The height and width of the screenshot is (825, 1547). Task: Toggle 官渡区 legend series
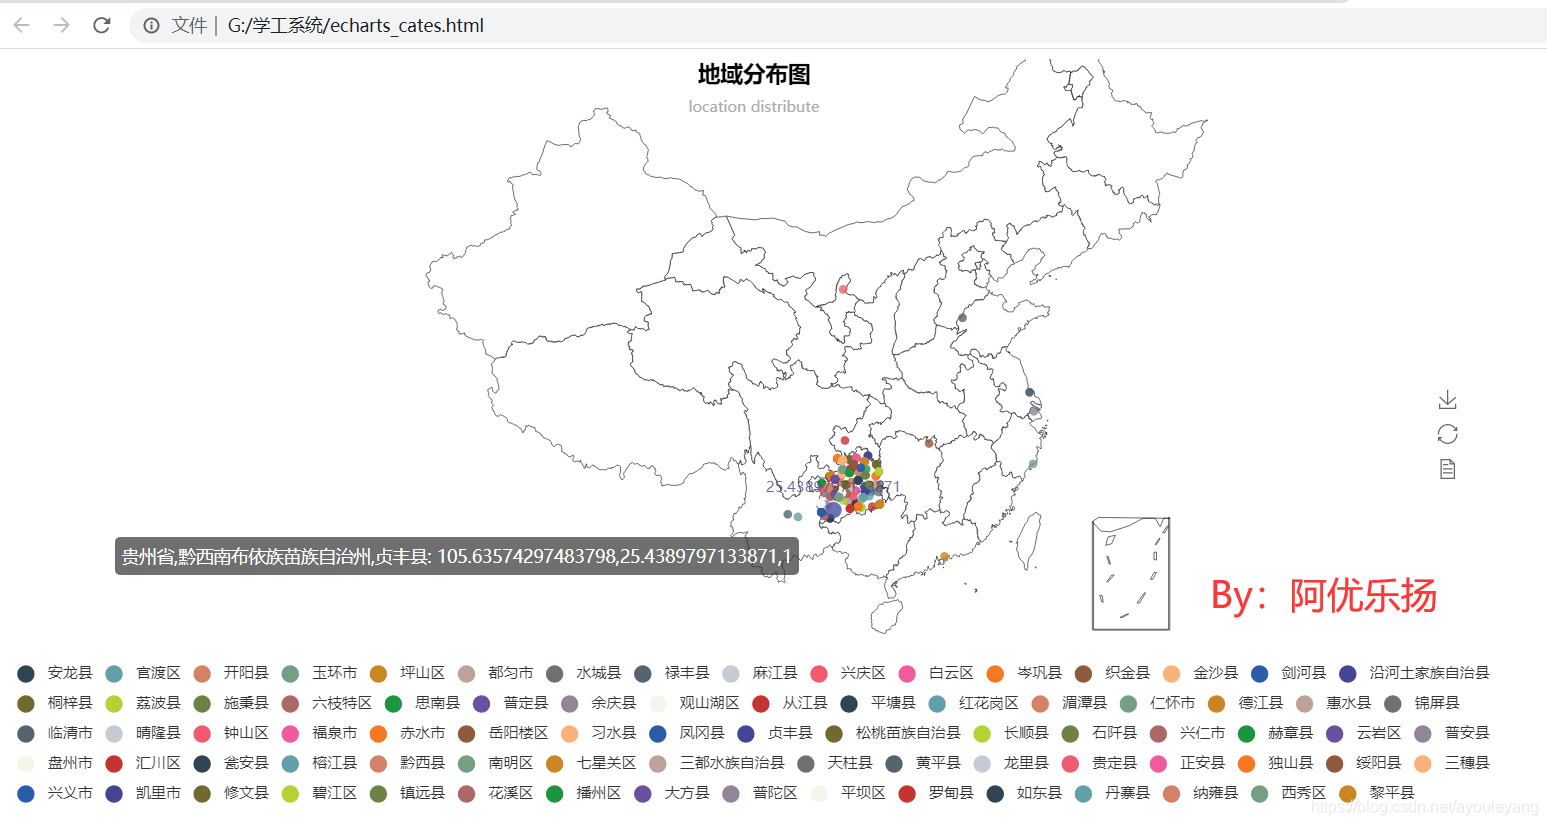point(143,673)
